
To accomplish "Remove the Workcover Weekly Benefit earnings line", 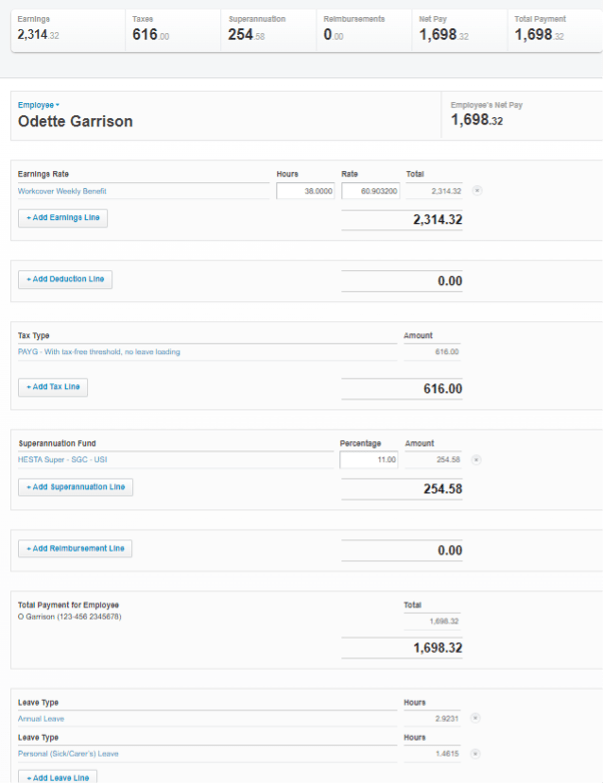I will [x=477, y=190].
